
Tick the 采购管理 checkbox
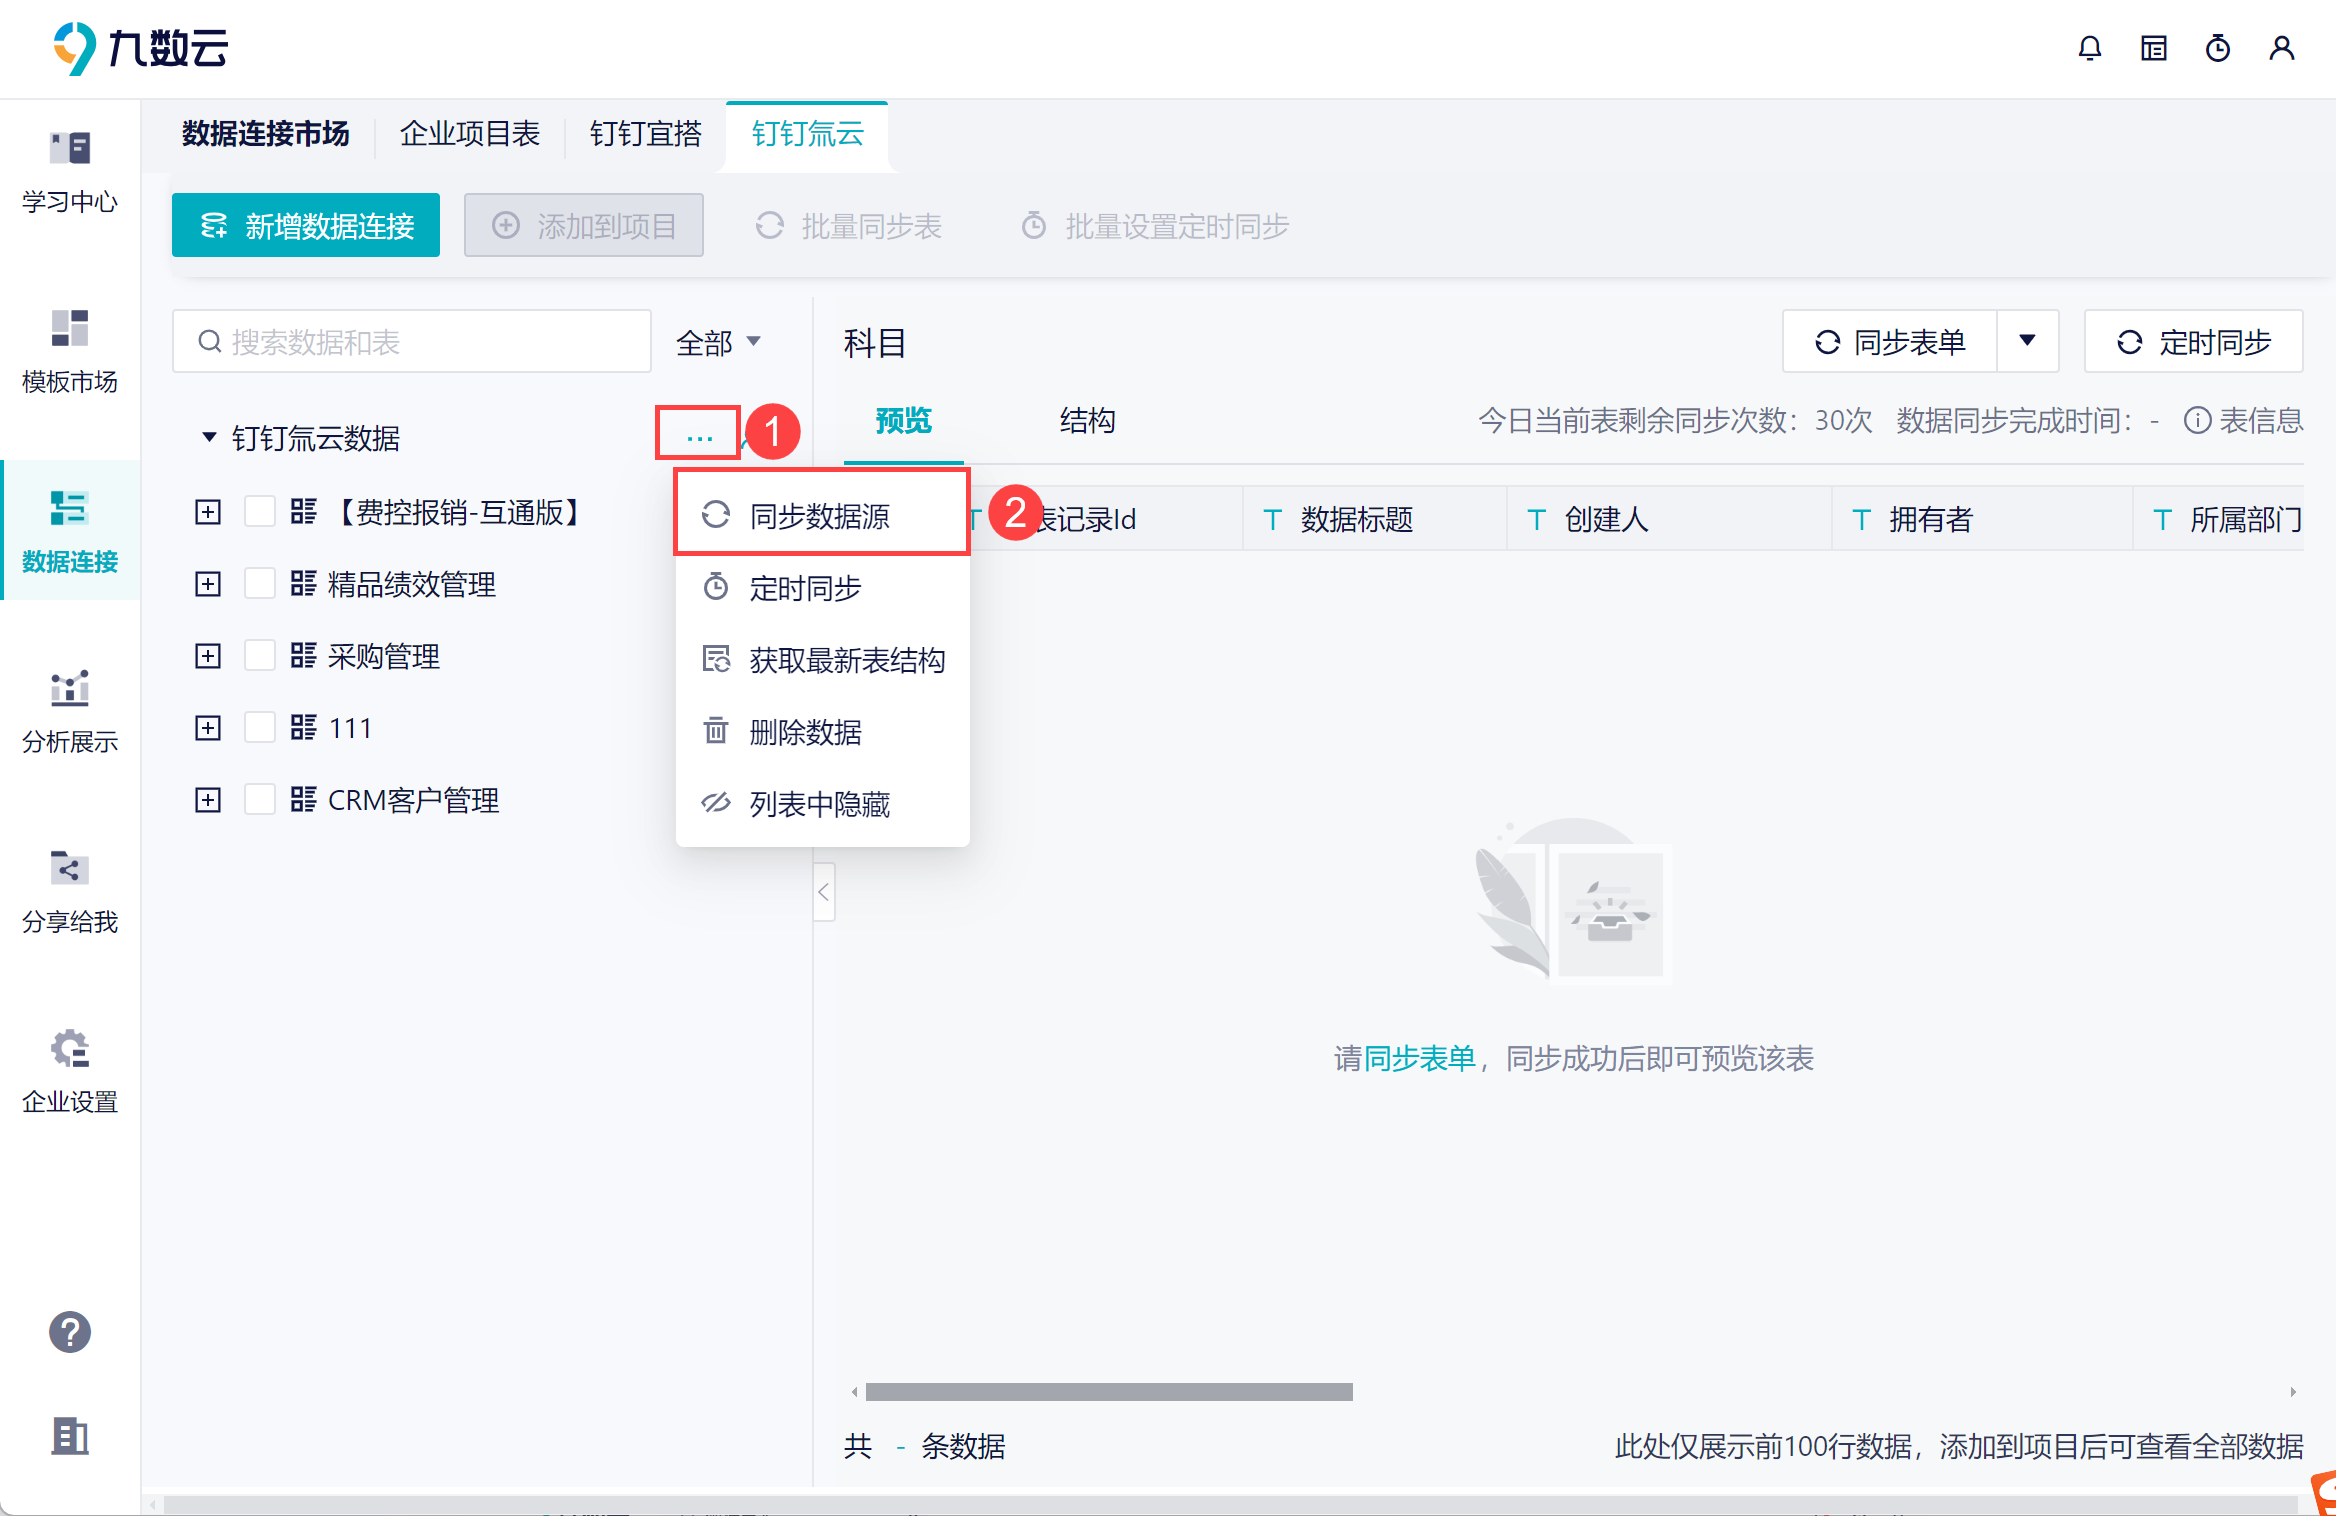click(260, 656)
